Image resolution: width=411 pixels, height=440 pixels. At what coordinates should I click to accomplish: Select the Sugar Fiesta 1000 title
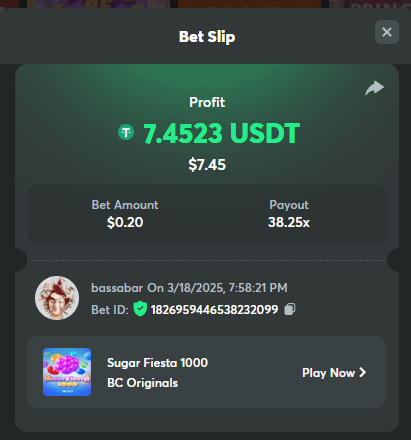[x=157, y=363]
